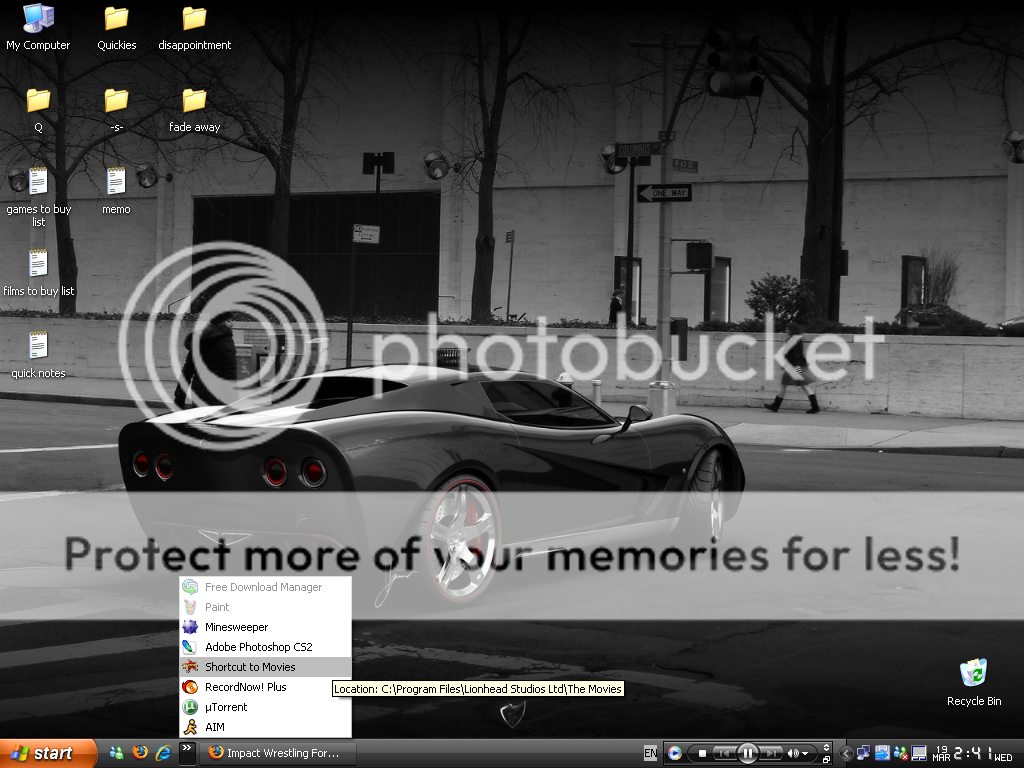Choose µTorrent from the Quick Launch menu
1024x768 pixels.
(226, 707)
